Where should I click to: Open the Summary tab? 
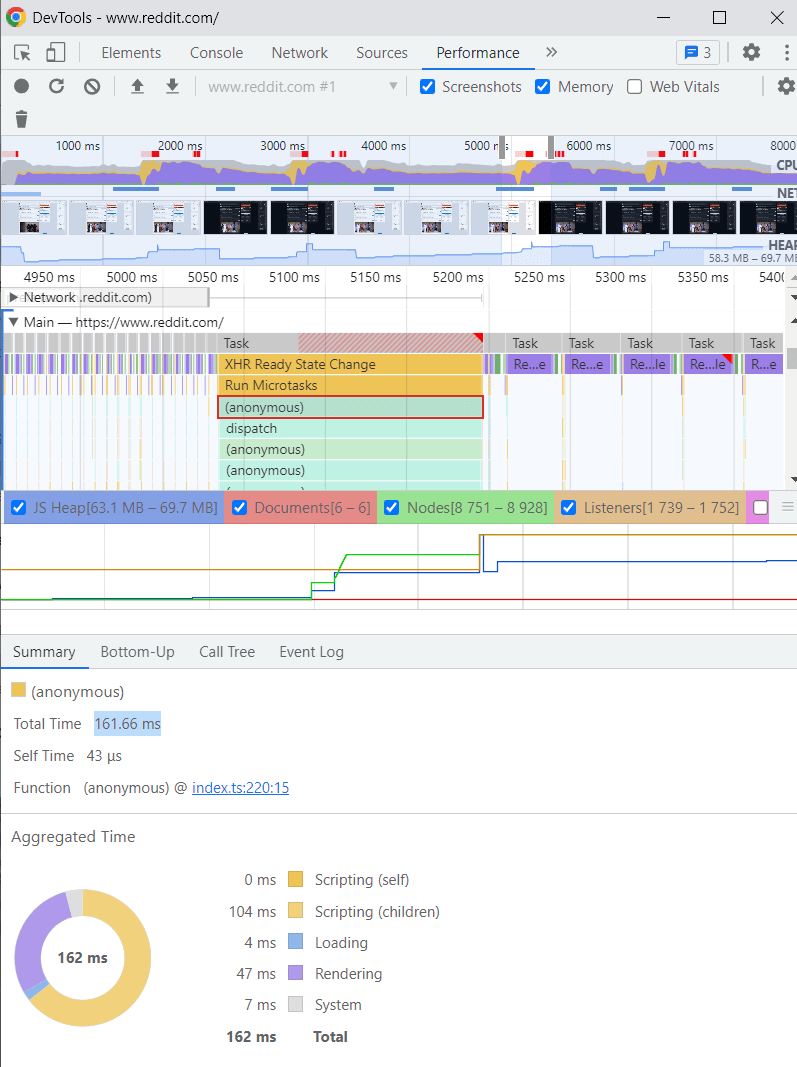pyautogui.click(x=44, y=652)
